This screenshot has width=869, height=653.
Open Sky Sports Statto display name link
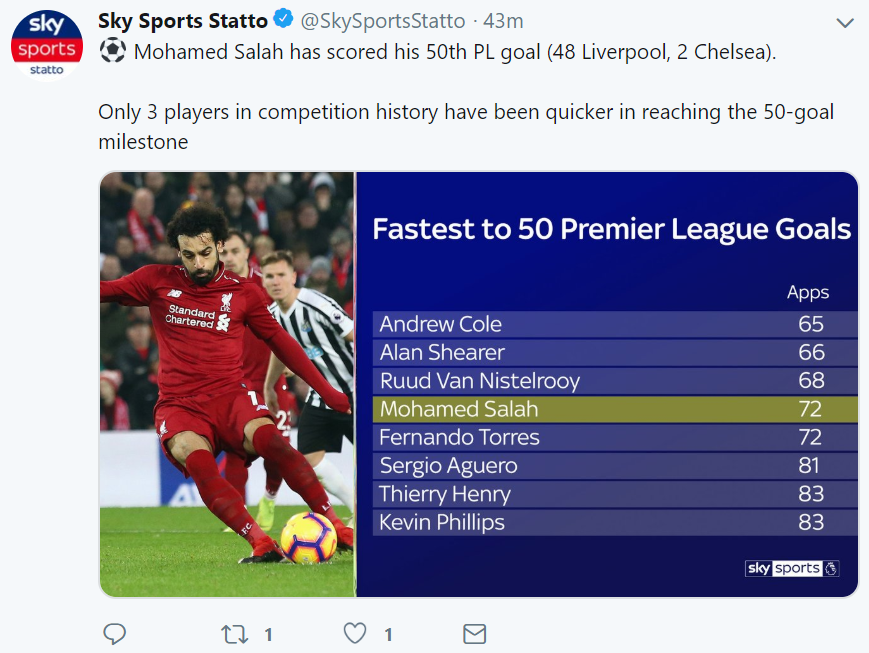point(183,21)
